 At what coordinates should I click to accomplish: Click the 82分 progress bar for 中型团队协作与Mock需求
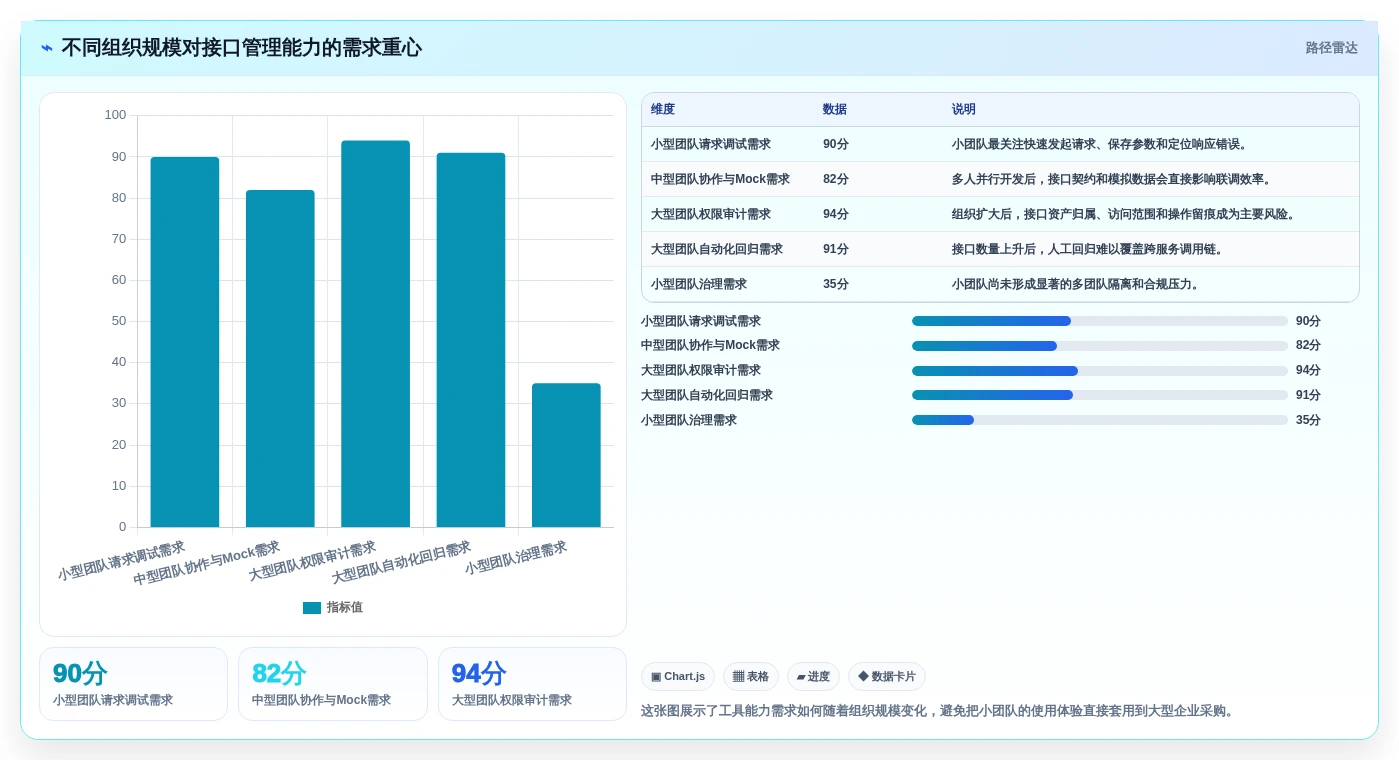(x=1100, y=346)
